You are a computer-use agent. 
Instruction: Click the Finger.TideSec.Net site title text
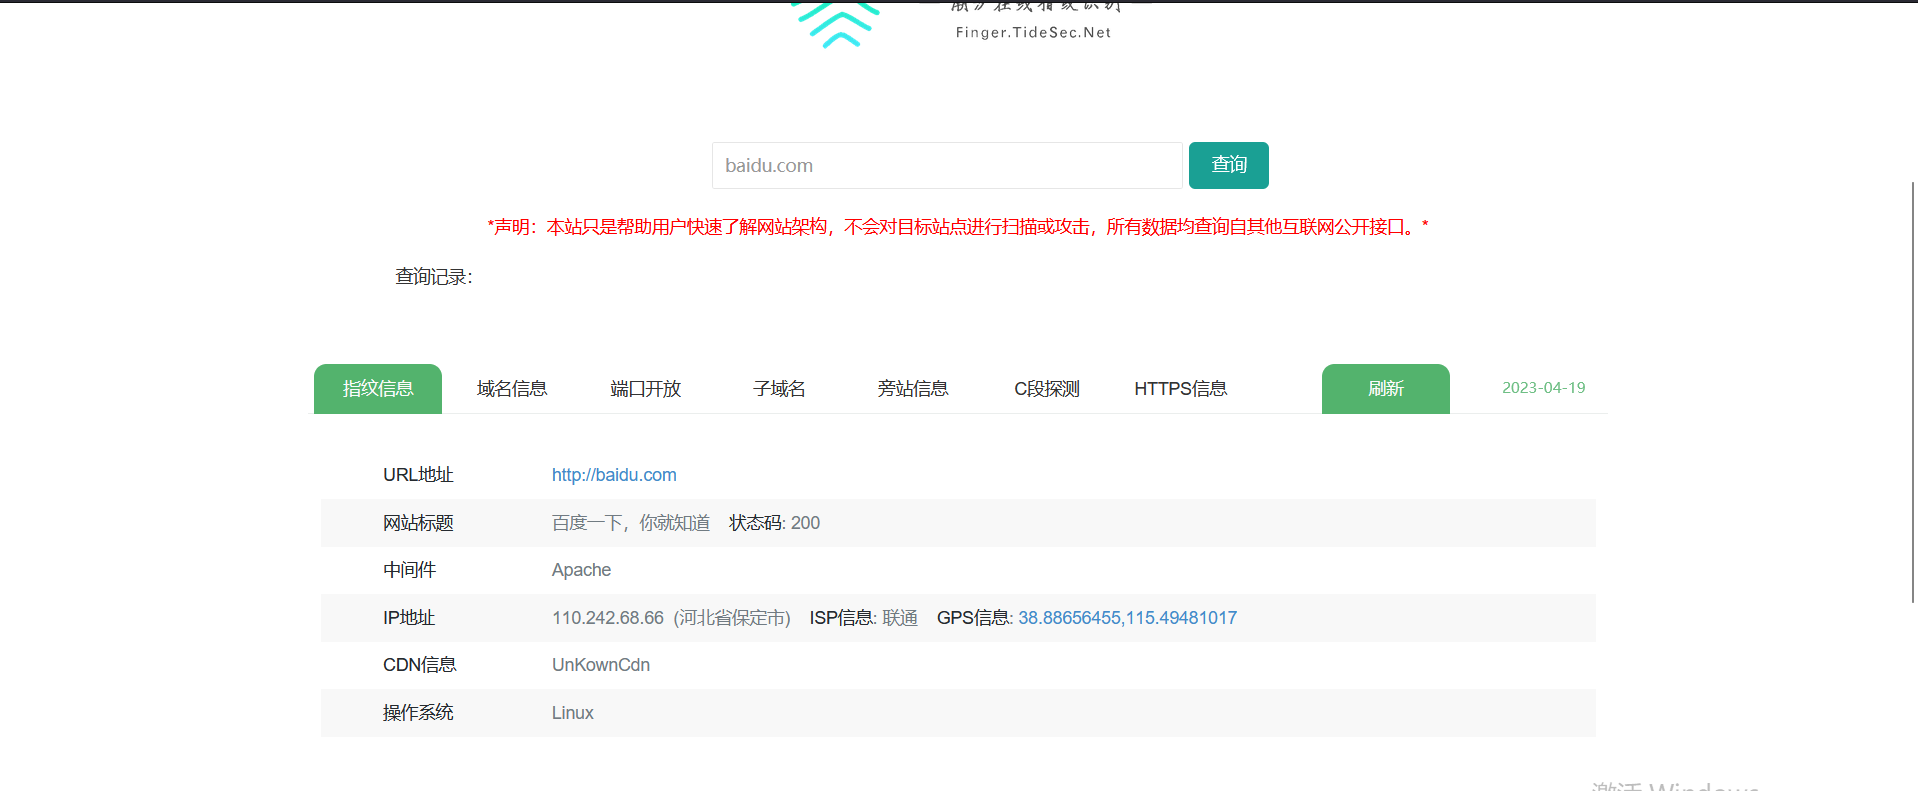pos(1033,32)
